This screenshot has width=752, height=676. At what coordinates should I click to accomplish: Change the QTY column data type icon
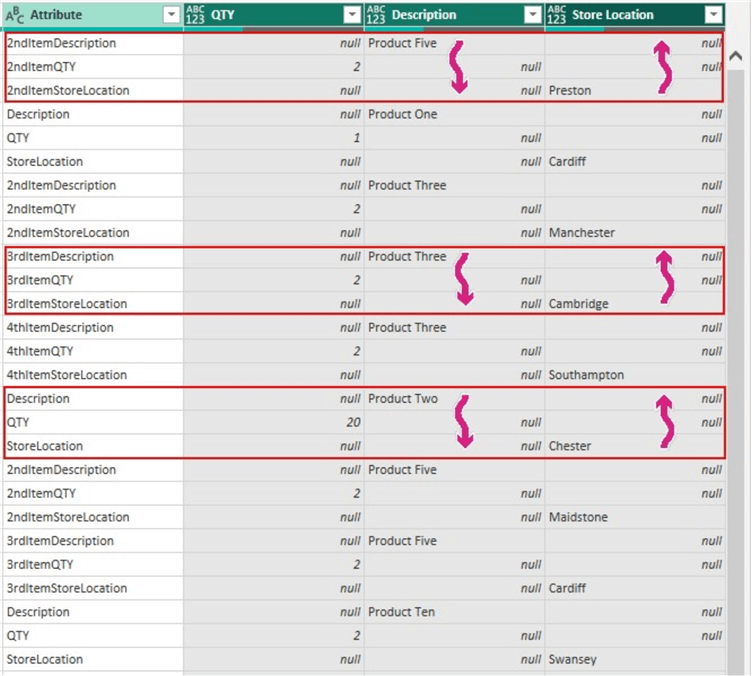tap(195, 15)
